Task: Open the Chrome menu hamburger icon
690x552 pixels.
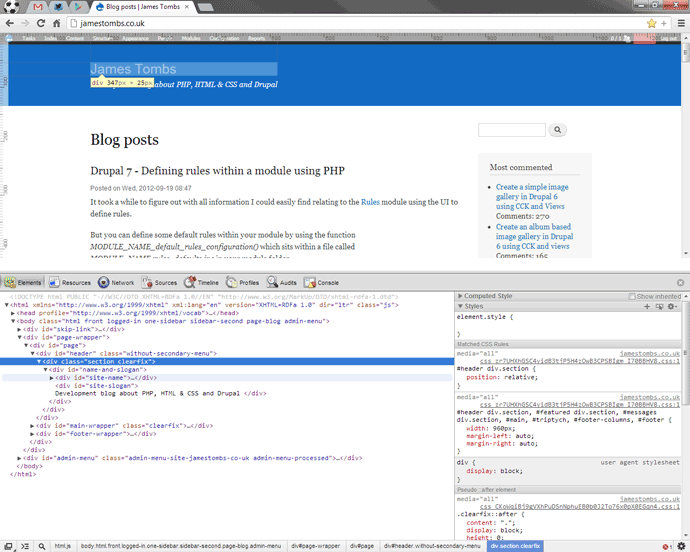Action: tap(681, 23)
